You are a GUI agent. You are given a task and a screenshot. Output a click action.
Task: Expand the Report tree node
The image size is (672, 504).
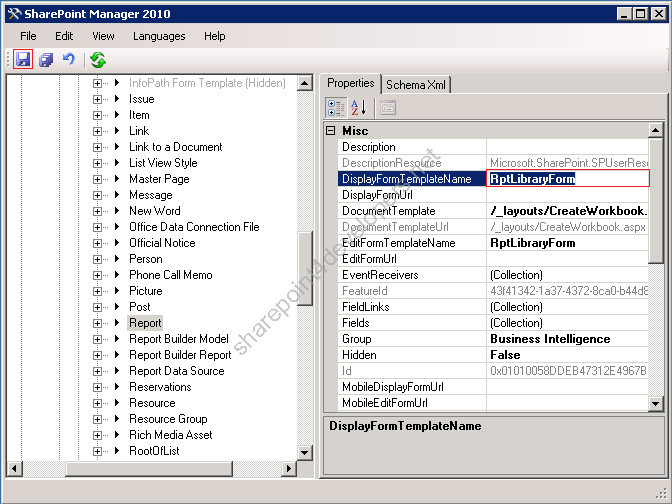tap(97, 323)
